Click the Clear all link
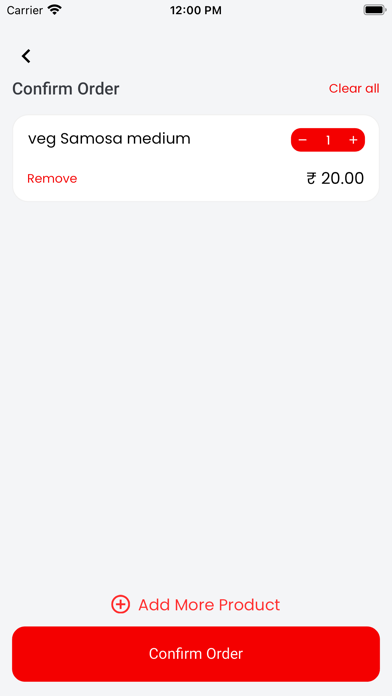Screen dimensions: 392x696 (354, 88)
